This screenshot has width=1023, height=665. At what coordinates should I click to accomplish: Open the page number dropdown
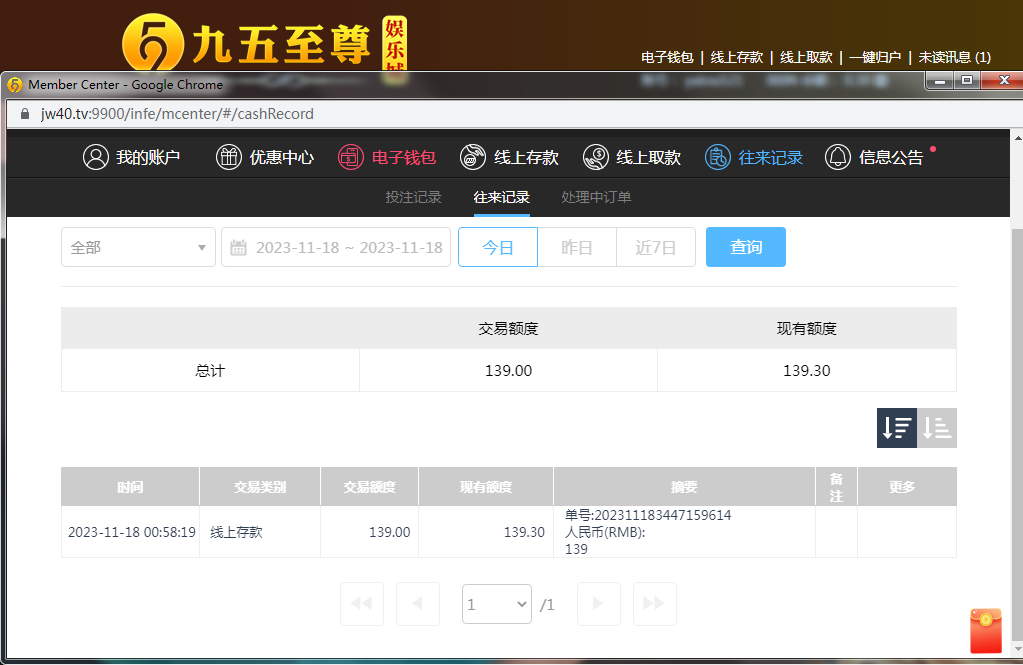coord(496,604)
